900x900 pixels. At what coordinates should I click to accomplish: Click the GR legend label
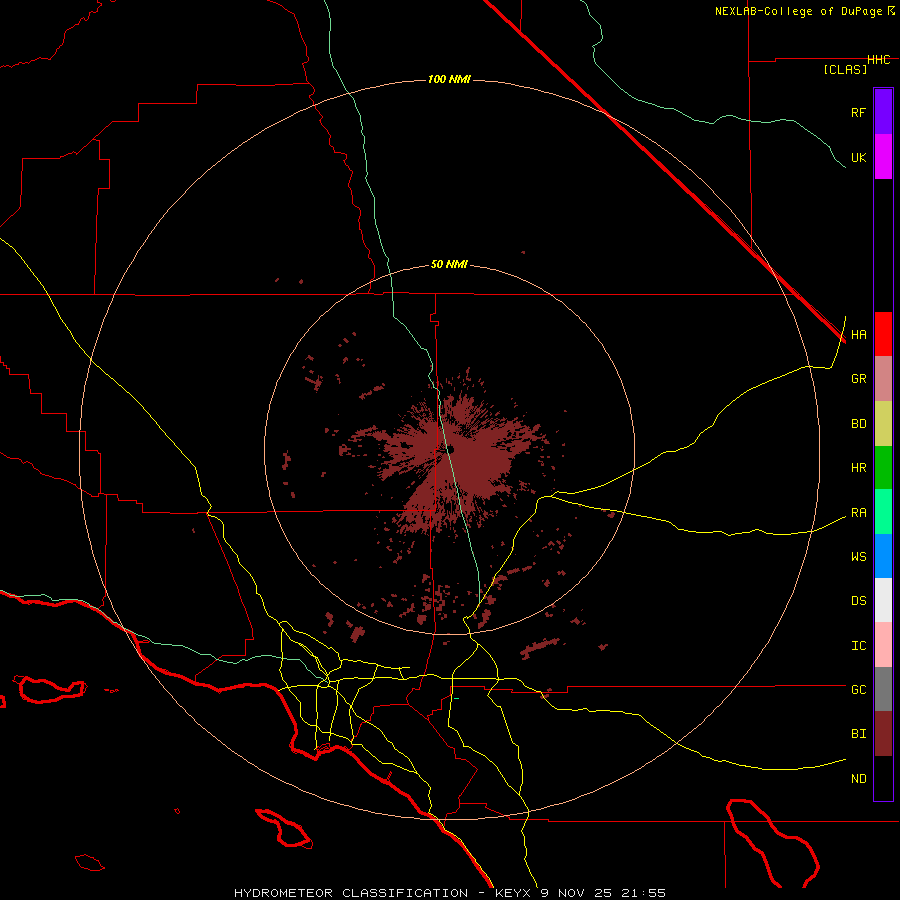click(858, 379)
